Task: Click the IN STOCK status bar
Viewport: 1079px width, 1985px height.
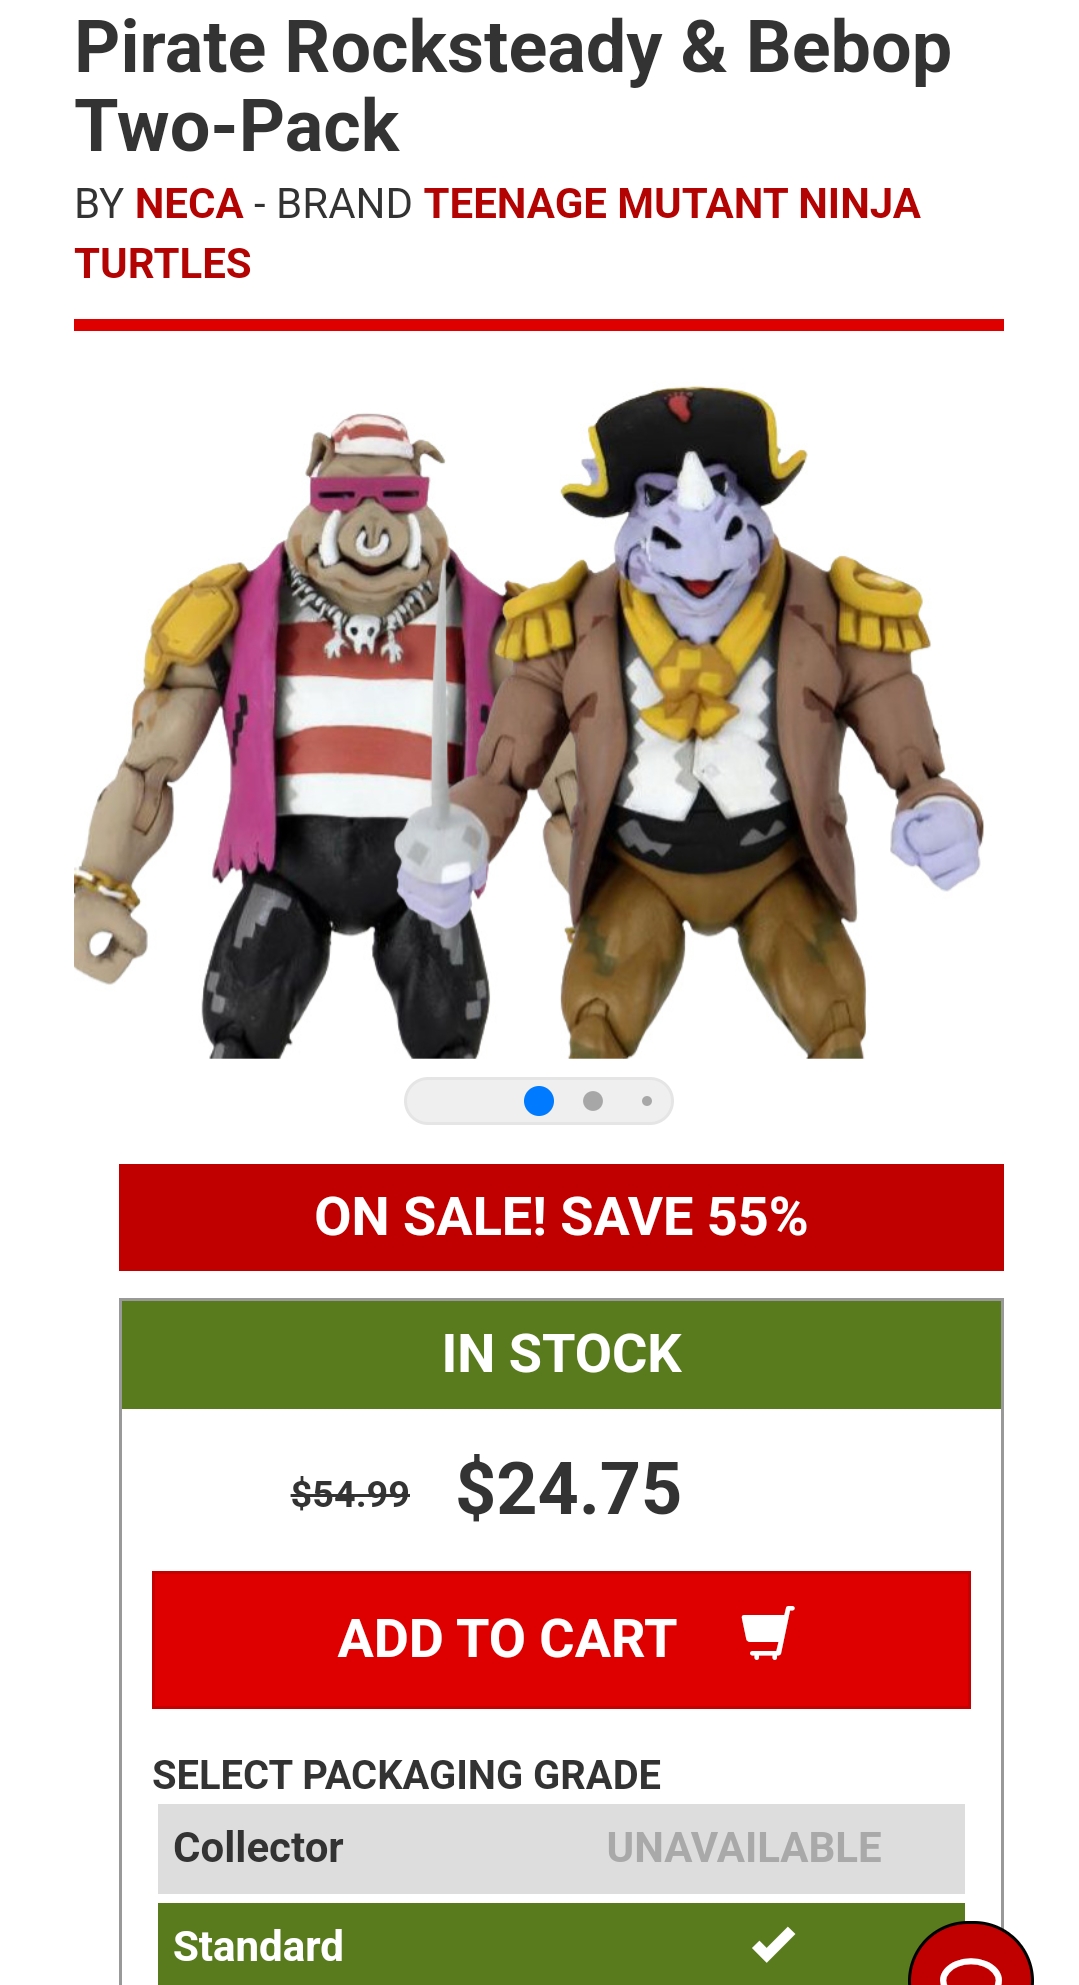Action: 561,1354
